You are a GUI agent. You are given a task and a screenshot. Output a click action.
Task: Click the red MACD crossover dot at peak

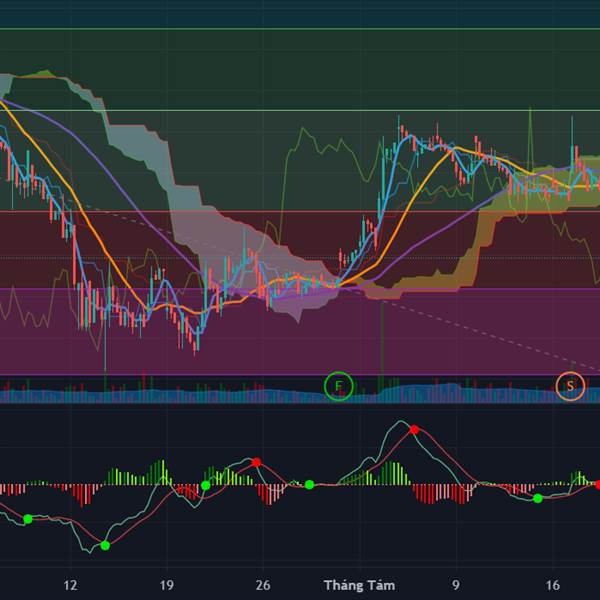pyautogui.click(x=414, y=430)
